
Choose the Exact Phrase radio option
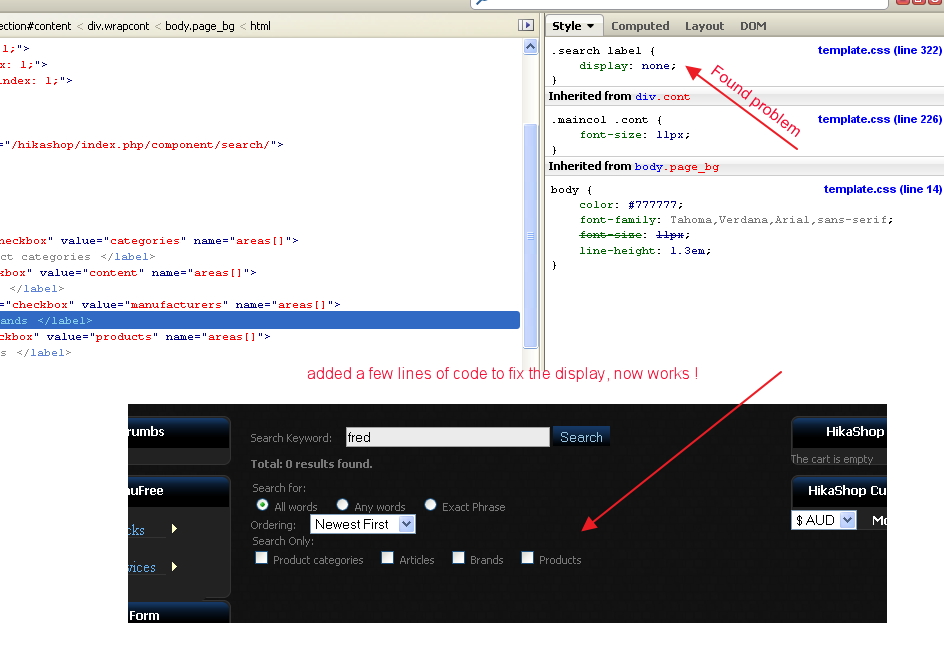click(x=431, y=506)
